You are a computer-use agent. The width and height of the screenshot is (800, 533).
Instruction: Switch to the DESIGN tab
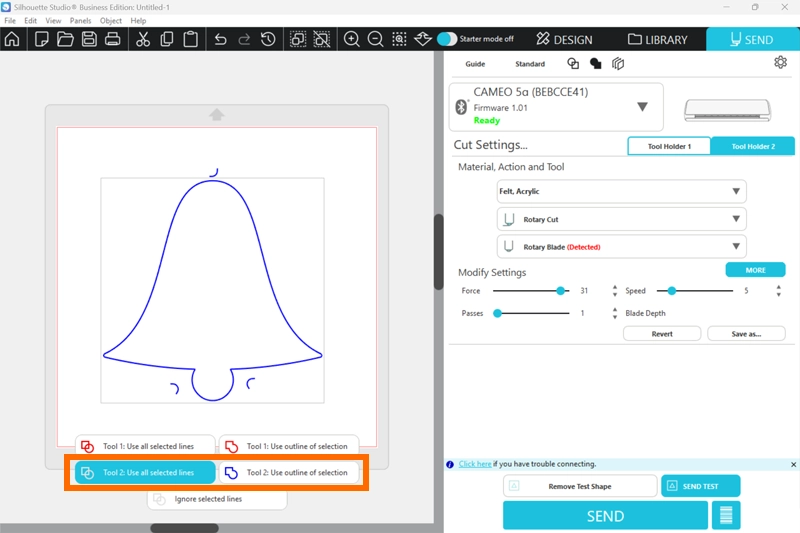point(564,39)
